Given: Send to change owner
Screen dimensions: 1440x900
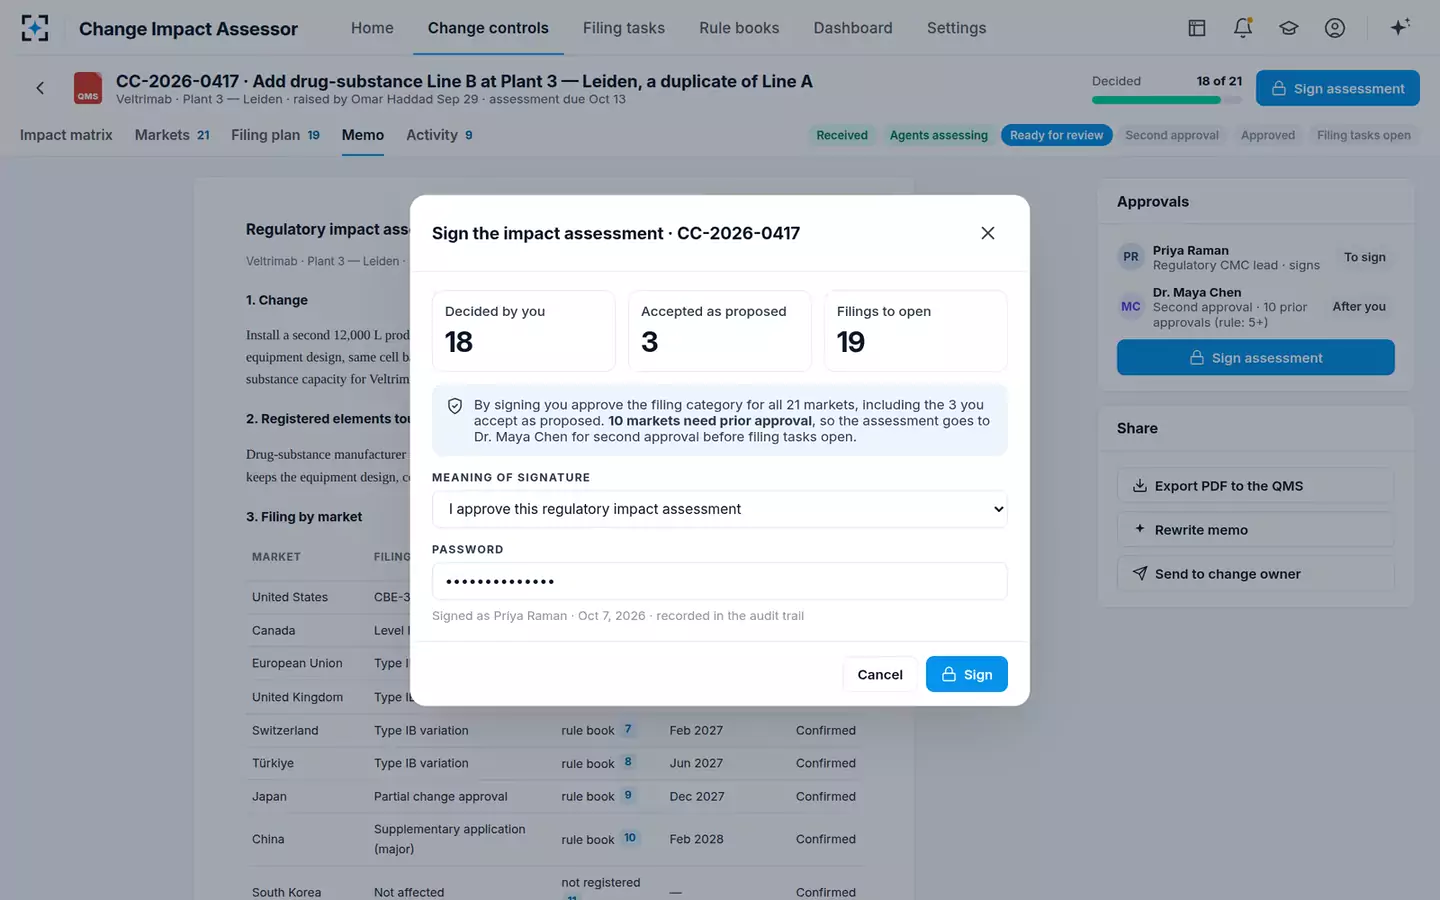Looking at the screenshot, I should point(1256,574).
